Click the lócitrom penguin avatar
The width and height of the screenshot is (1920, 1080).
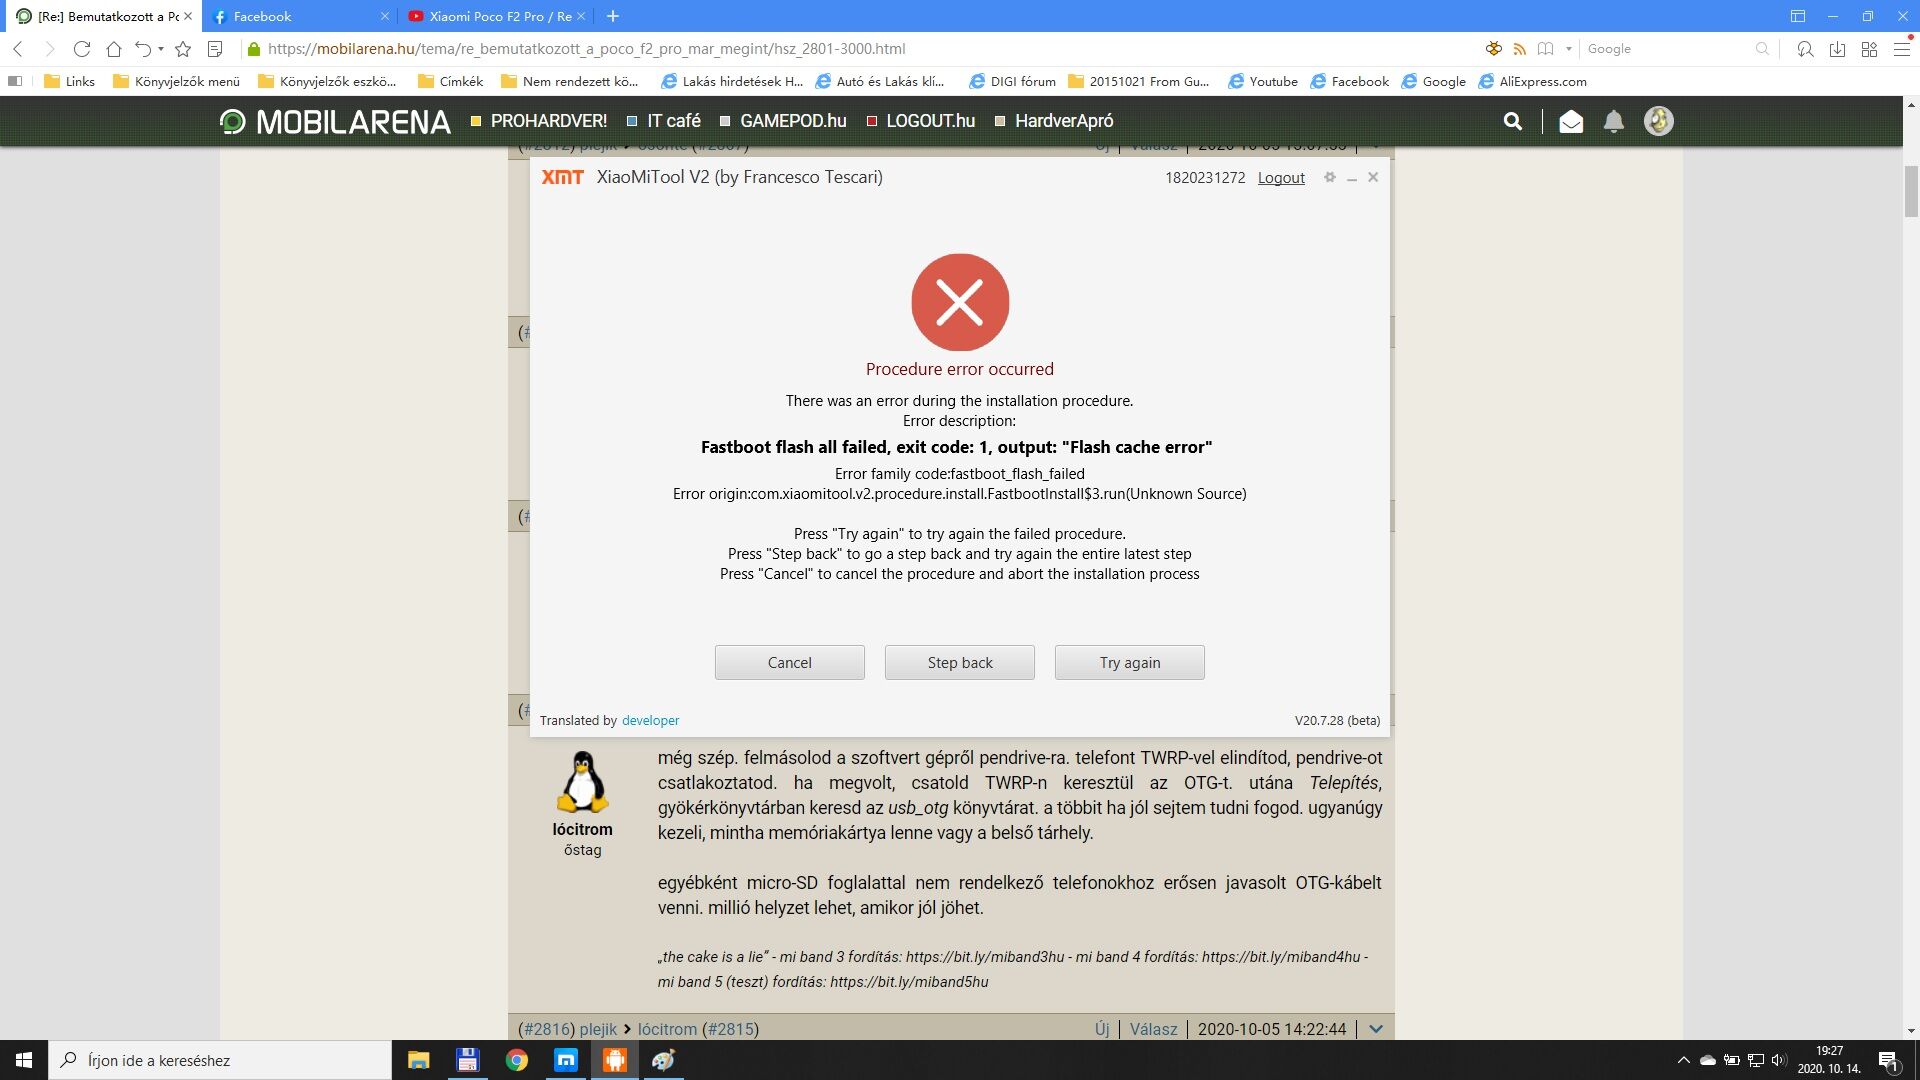582,782
